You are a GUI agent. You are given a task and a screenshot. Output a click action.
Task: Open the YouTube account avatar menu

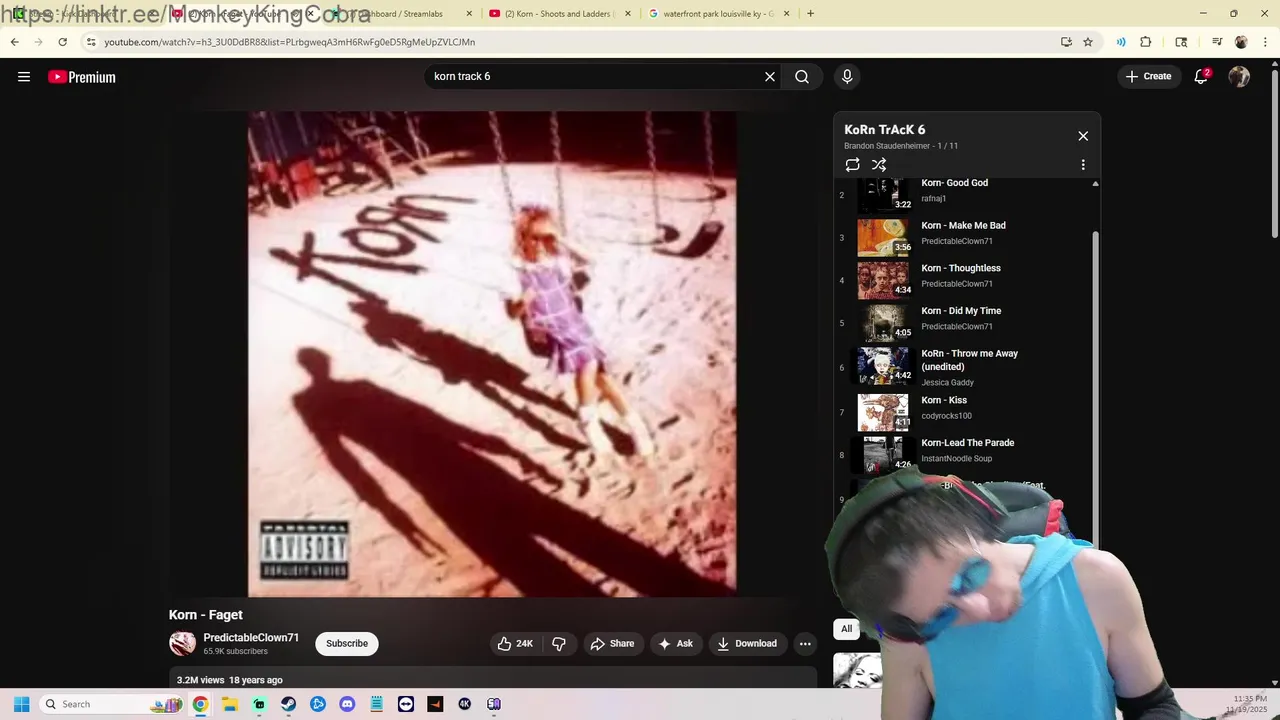(x=1239, y=76)
